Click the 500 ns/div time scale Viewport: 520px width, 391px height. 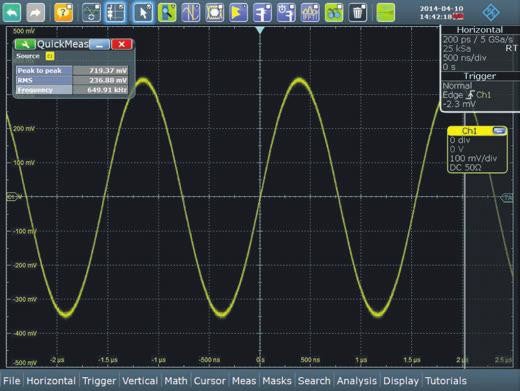(x=465, y=58)
